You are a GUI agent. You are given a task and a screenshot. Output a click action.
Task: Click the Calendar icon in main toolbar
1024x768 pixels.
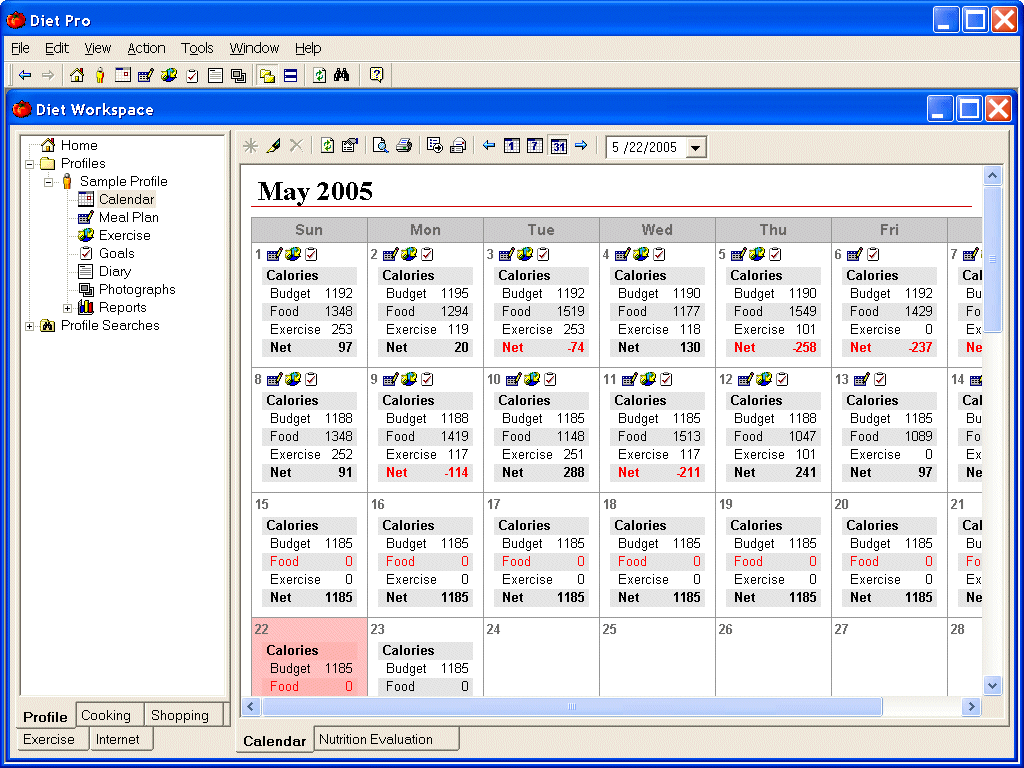123,75
